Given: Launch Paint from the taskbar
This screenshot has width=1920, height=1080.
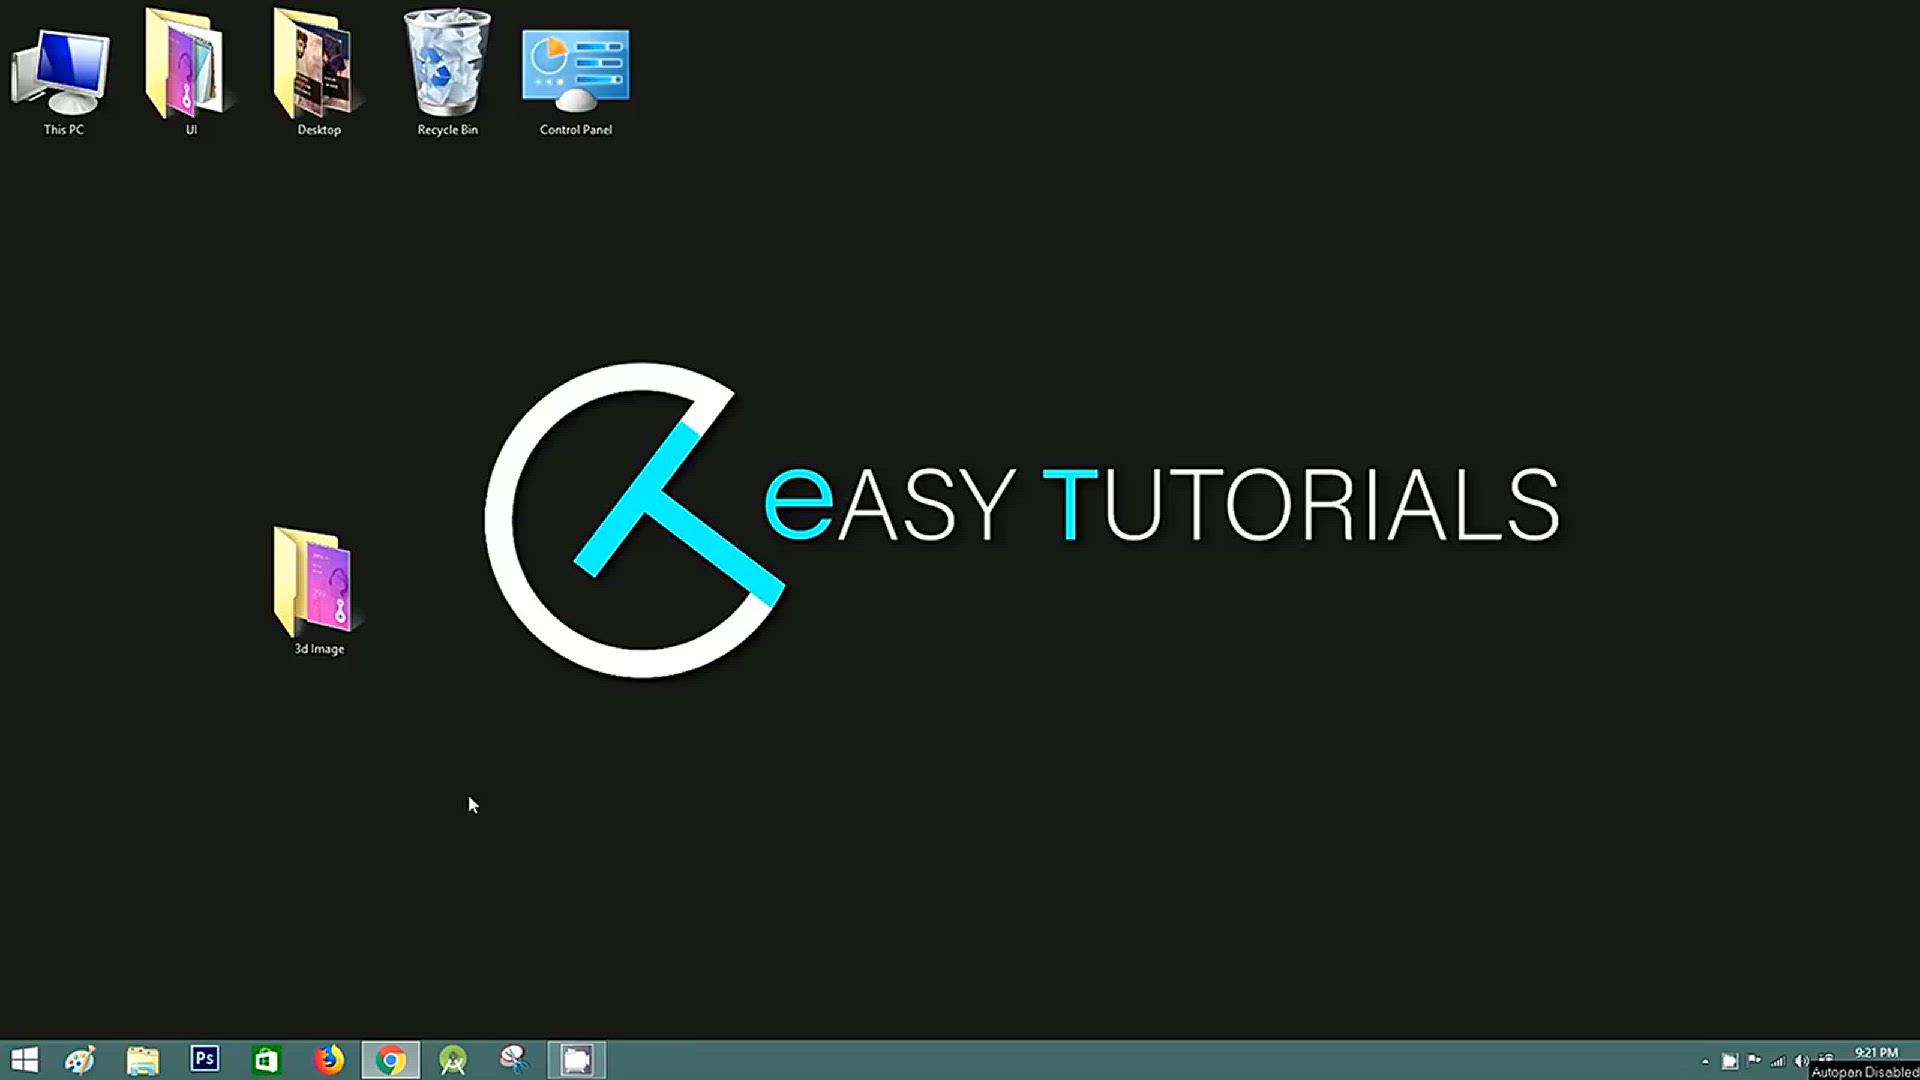Looking at the screenshot, I should click(x=80, y=1060).
